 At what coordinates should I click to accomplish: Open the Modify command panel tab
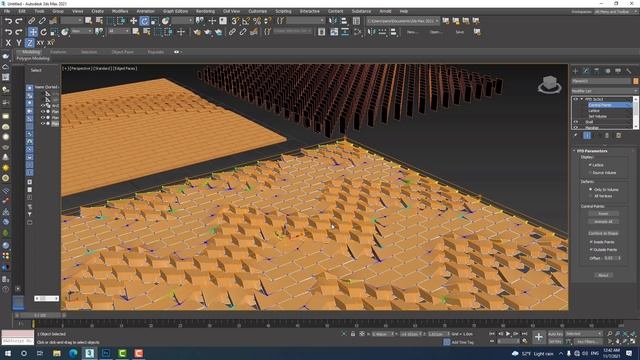586,71
